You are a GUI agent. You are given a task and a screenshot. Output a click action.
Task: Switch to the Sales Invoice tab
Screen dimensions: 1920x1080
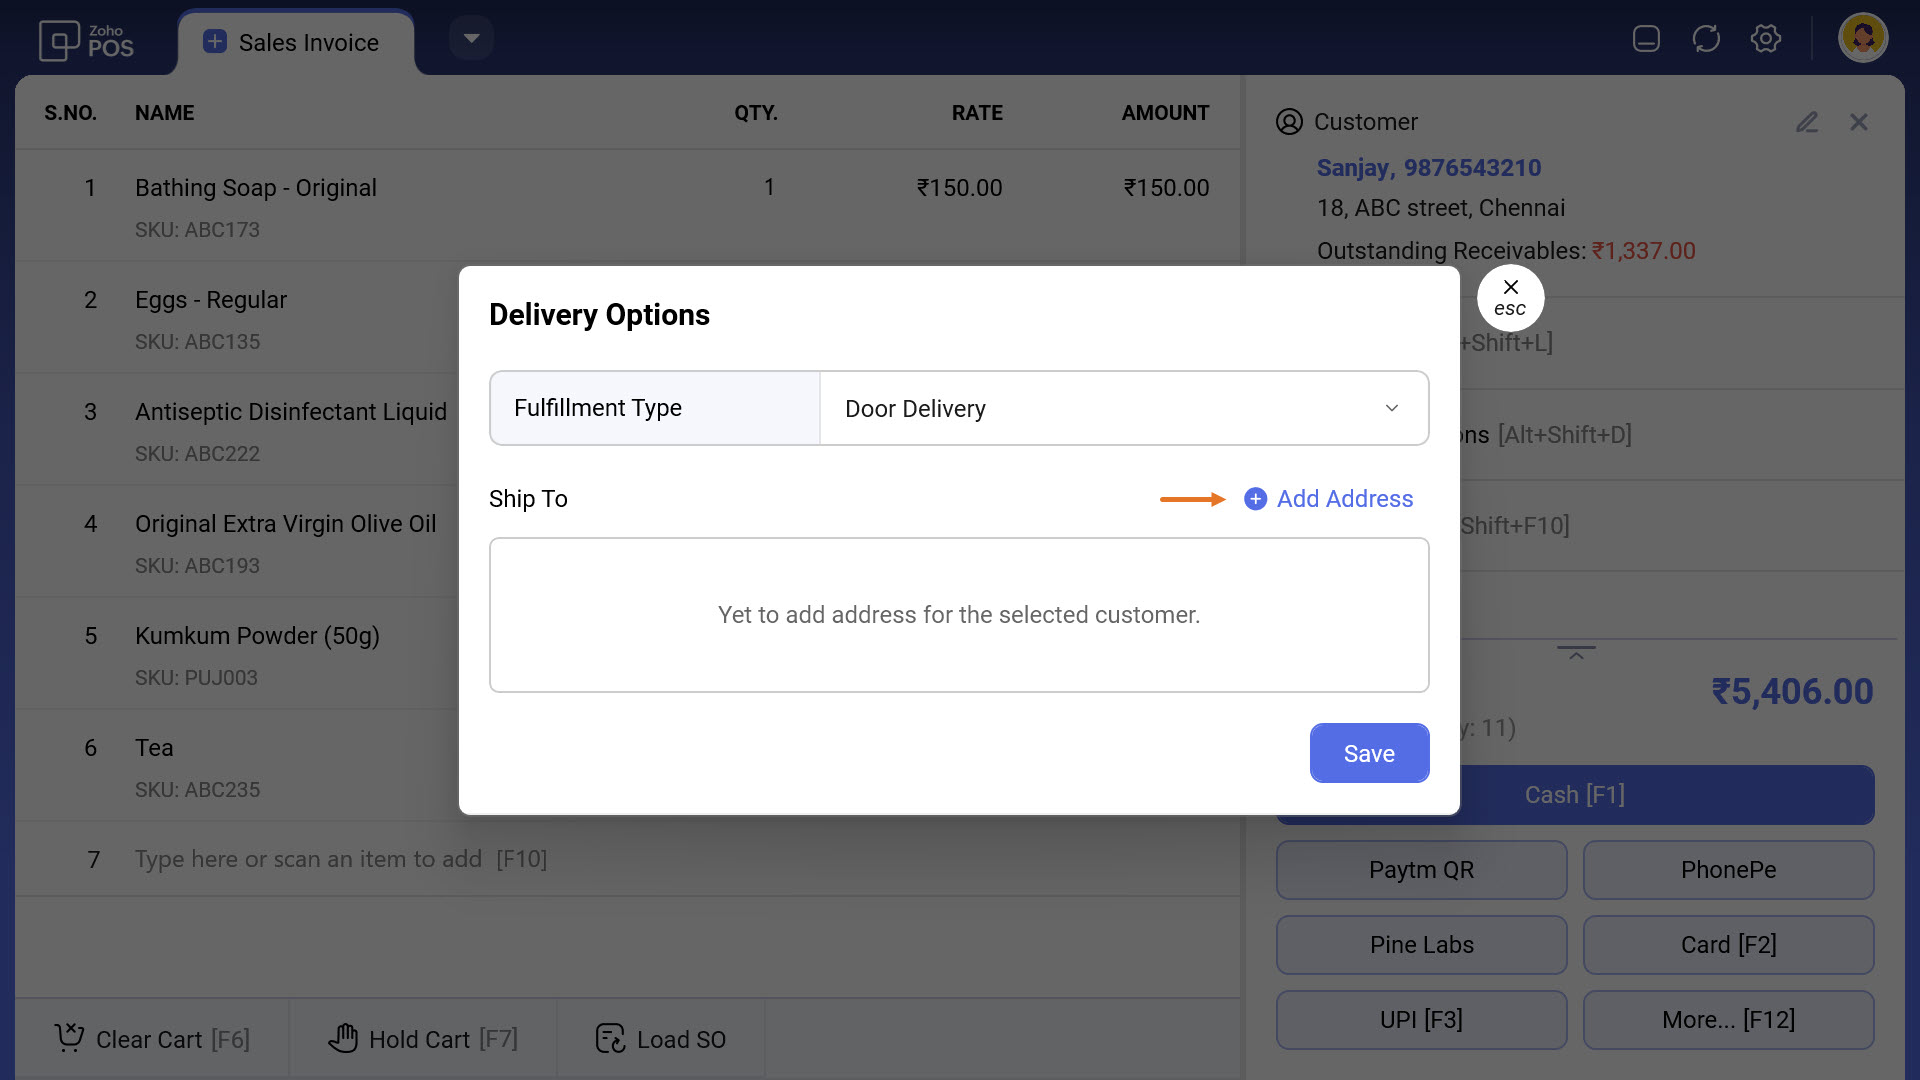point(295,42)
